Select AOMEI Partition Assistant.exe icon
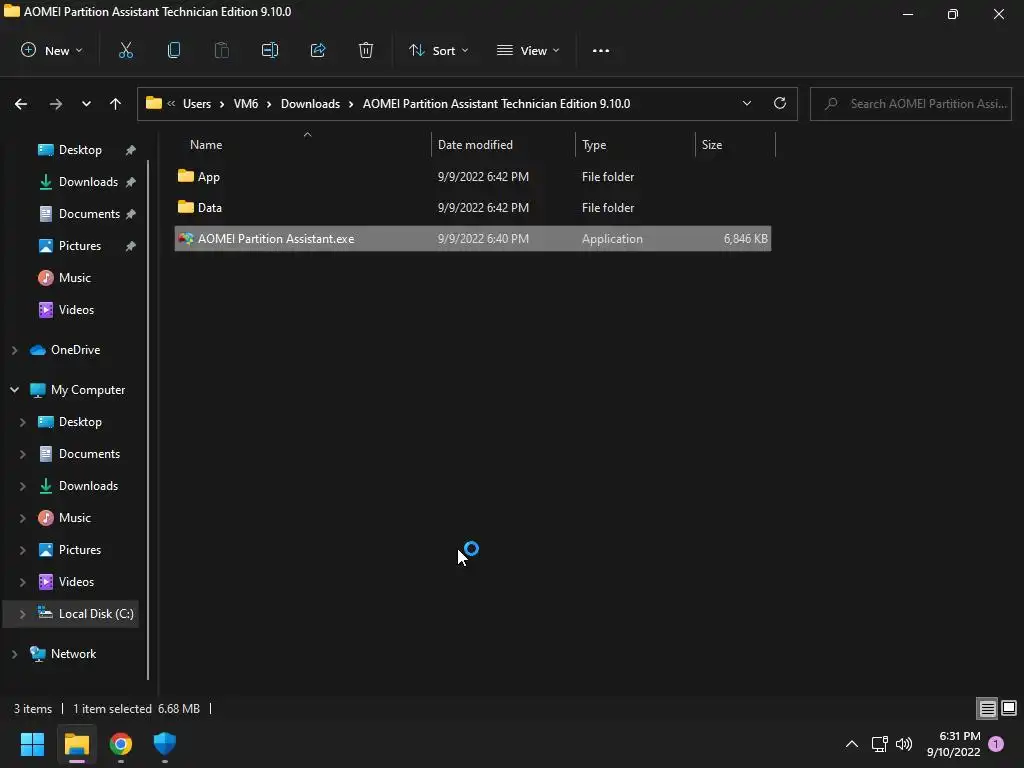This screenshot has width=1024, height=768. tap(185, 238)
